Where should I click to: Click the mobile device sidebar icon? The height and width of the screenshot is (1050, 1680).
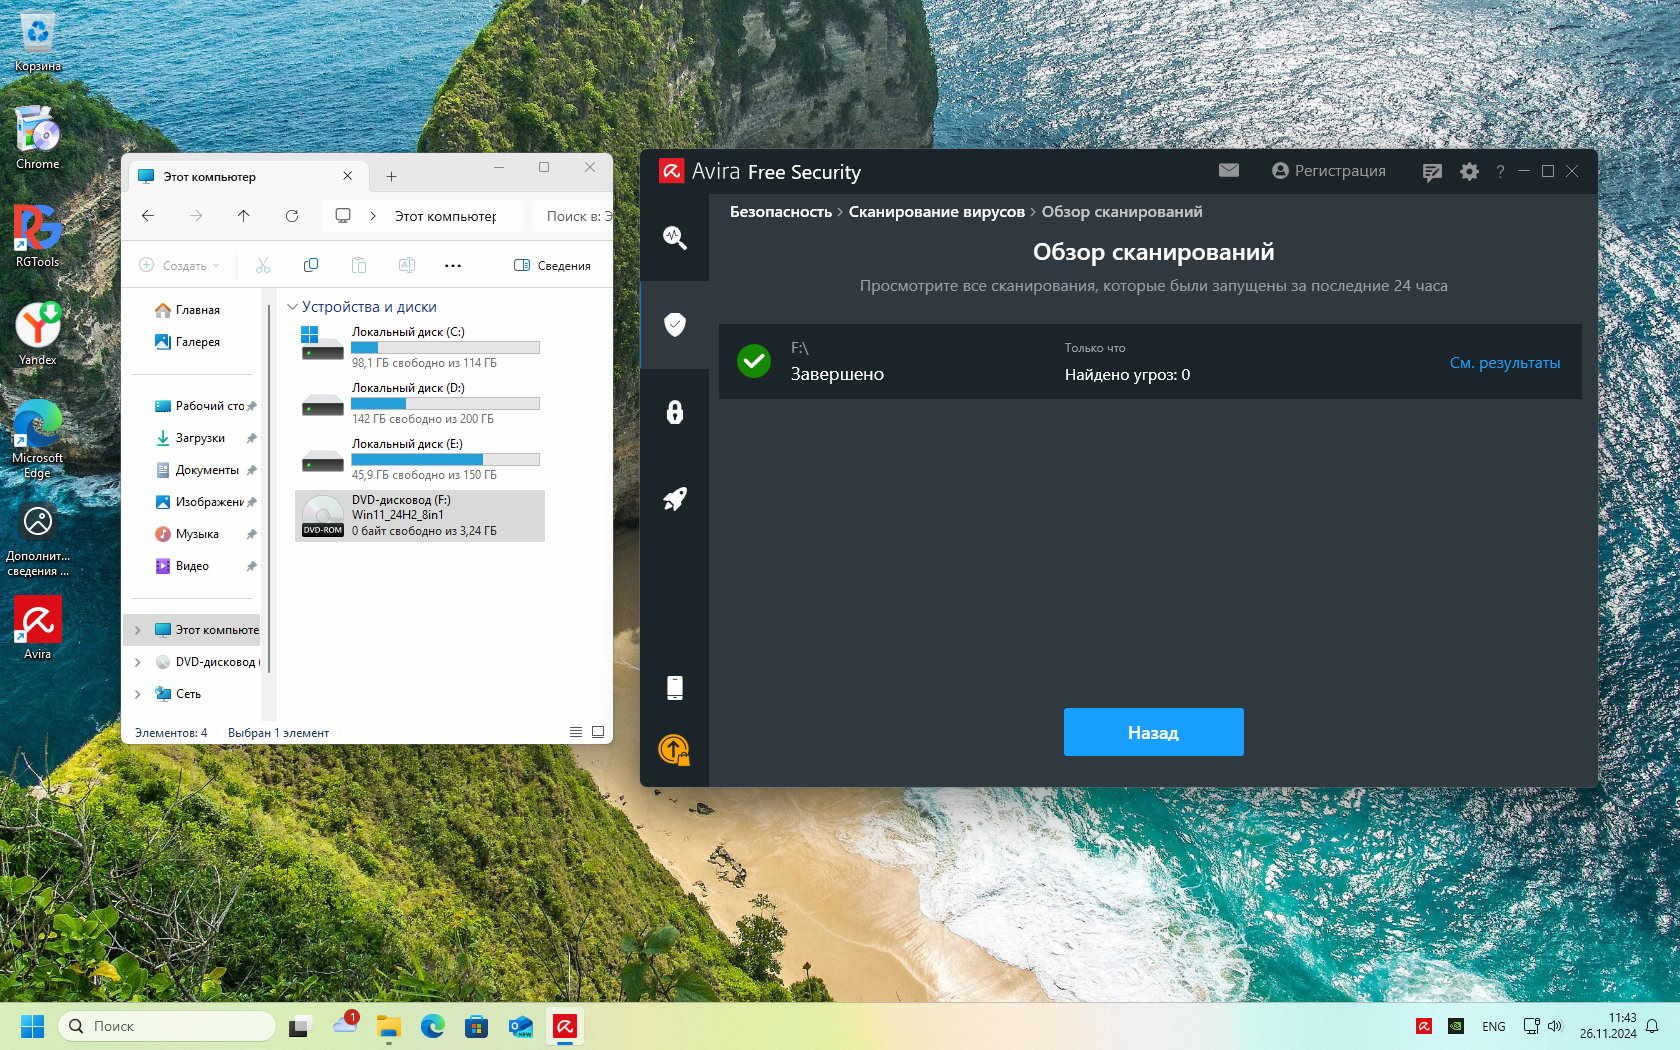coord(674,687)
